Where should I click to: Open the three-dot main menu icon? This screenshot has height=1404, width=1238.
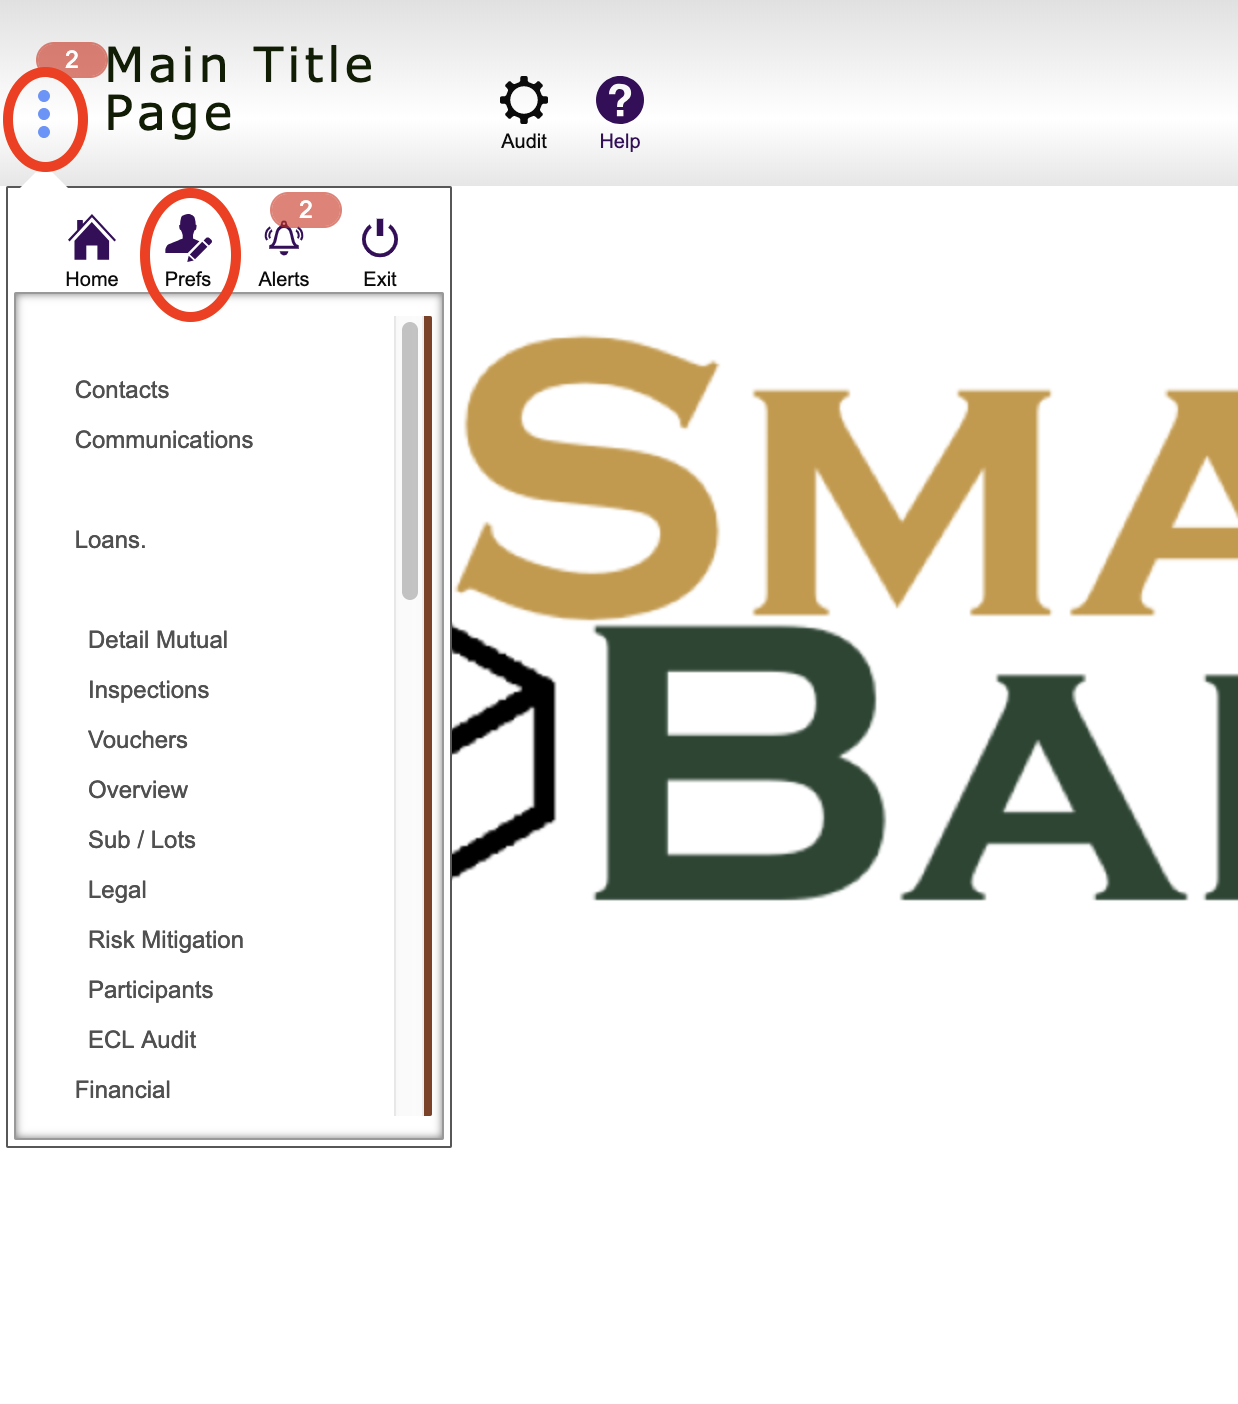(44, 114)
